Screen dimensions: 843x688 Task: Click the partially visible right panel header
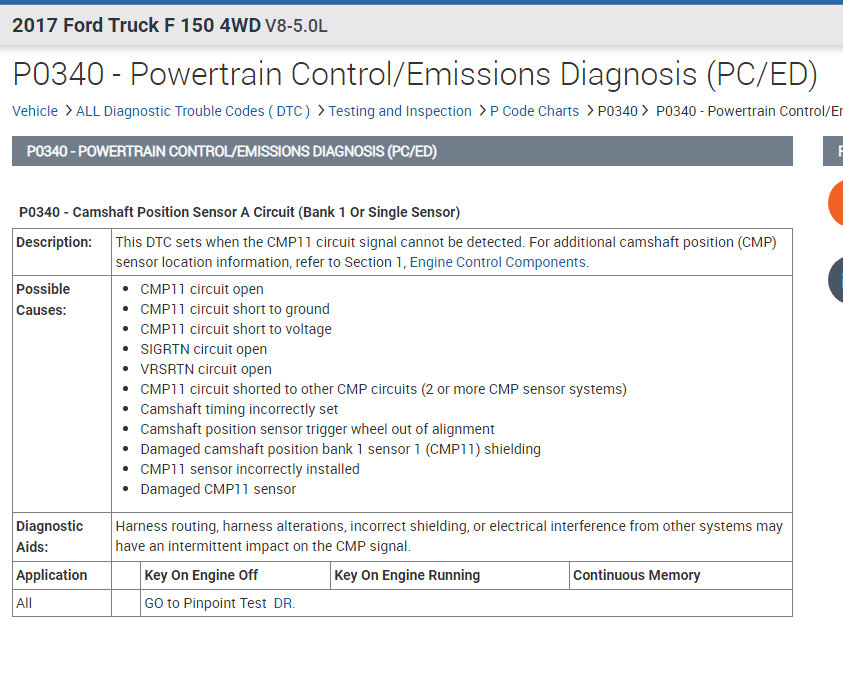833,151
